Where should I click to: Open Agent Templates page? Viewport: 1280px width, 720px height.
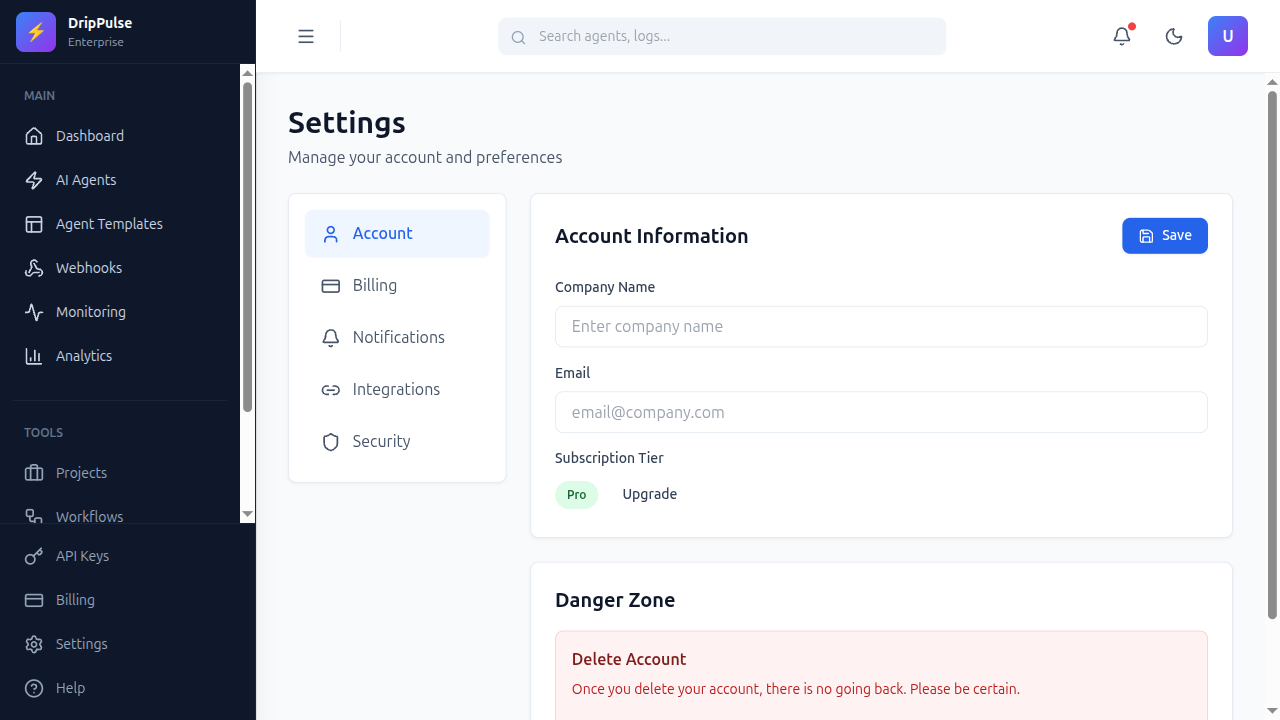(120, 224)
